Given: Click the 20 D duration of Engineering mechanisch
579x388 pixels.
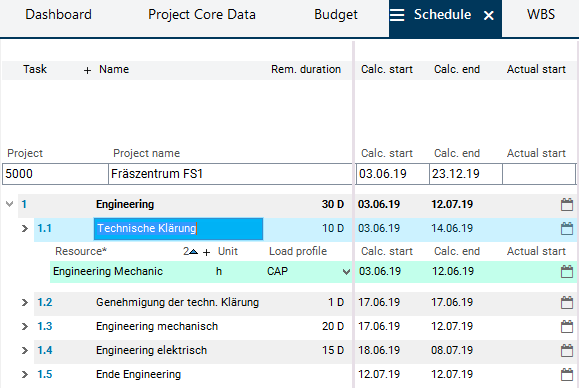Looking at the screenshot, I should click(x=333, y=326).
